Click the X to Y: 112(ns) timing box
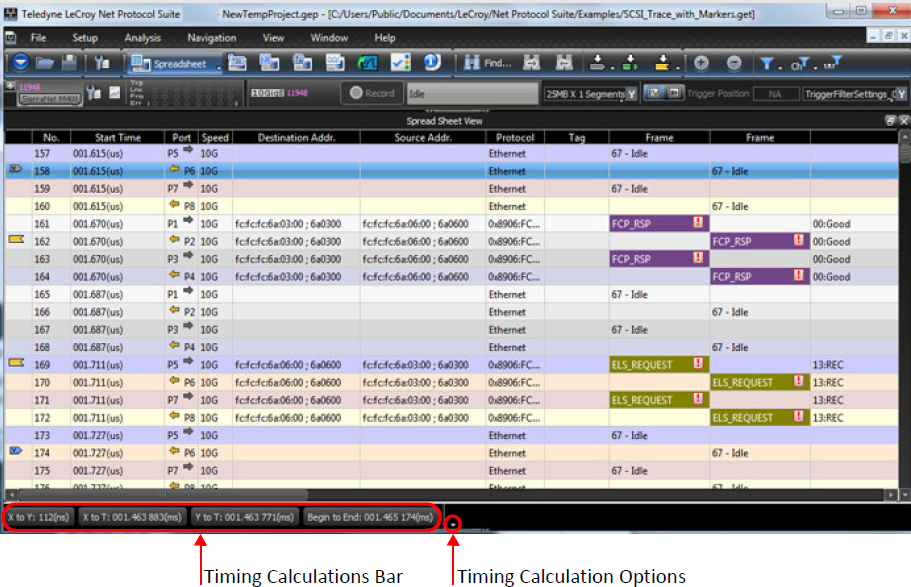The width and height of the screenshot is (911, 587). pyautogui.click(x=38, y=517)
